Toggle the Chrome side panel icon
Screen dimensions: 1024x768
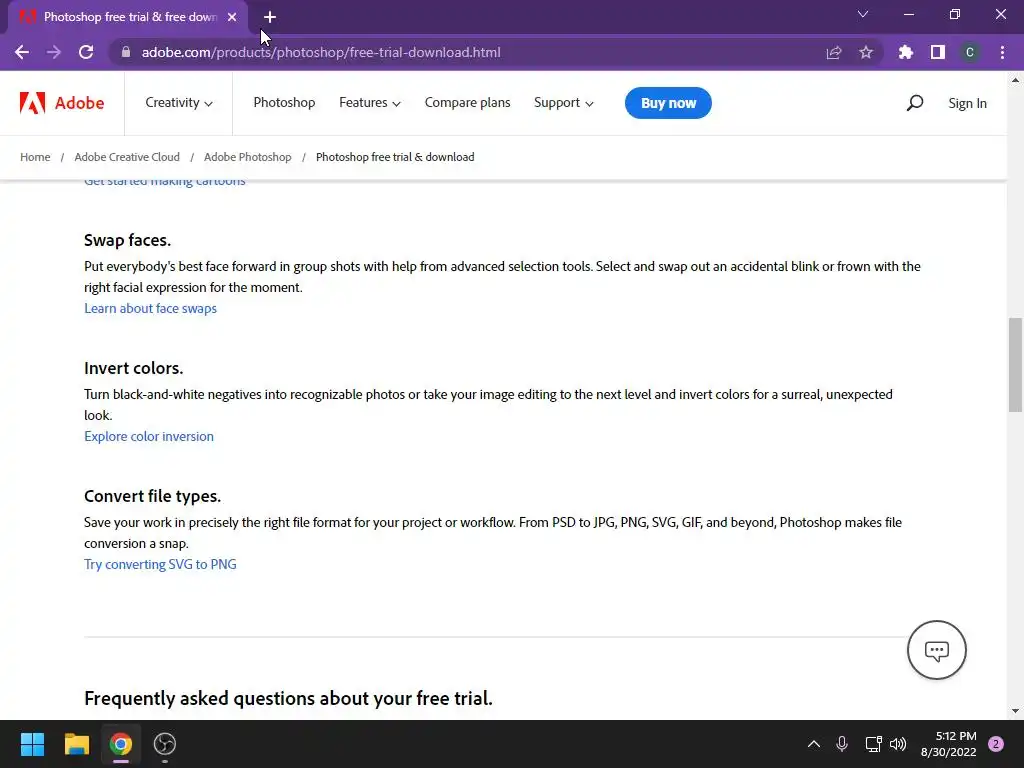[x=938, y=52]
